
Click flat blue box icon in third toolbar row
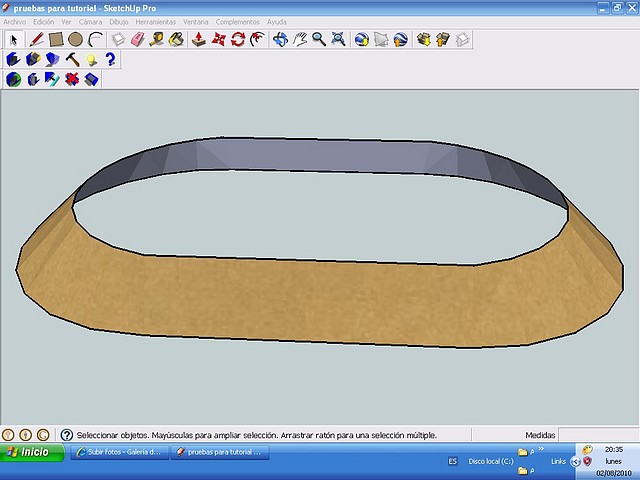click(x=91, y=79)
